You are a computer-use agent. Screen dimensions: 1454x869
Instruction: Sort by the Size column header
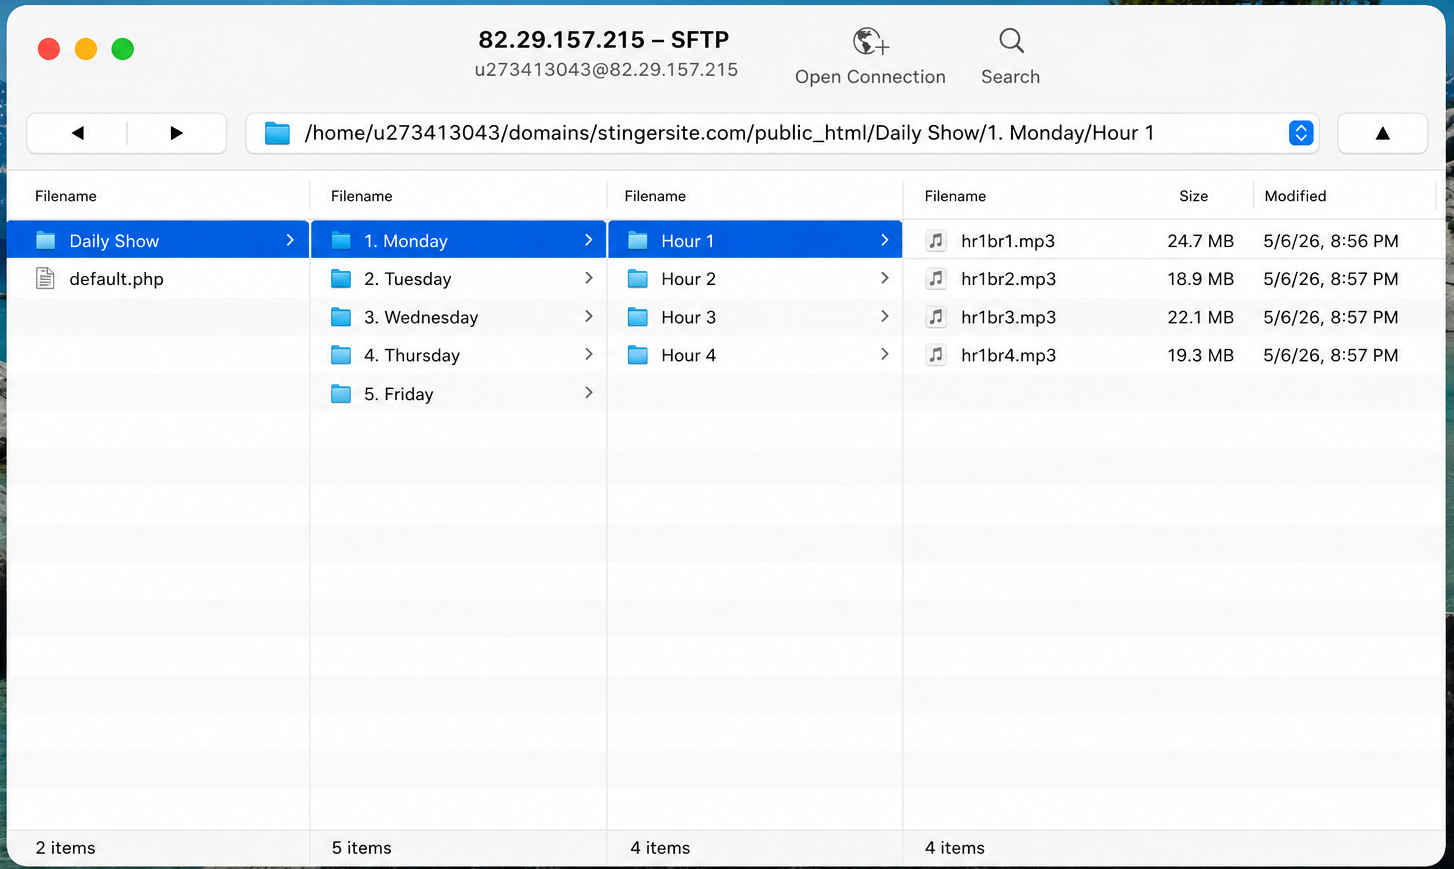[1193, 196]
